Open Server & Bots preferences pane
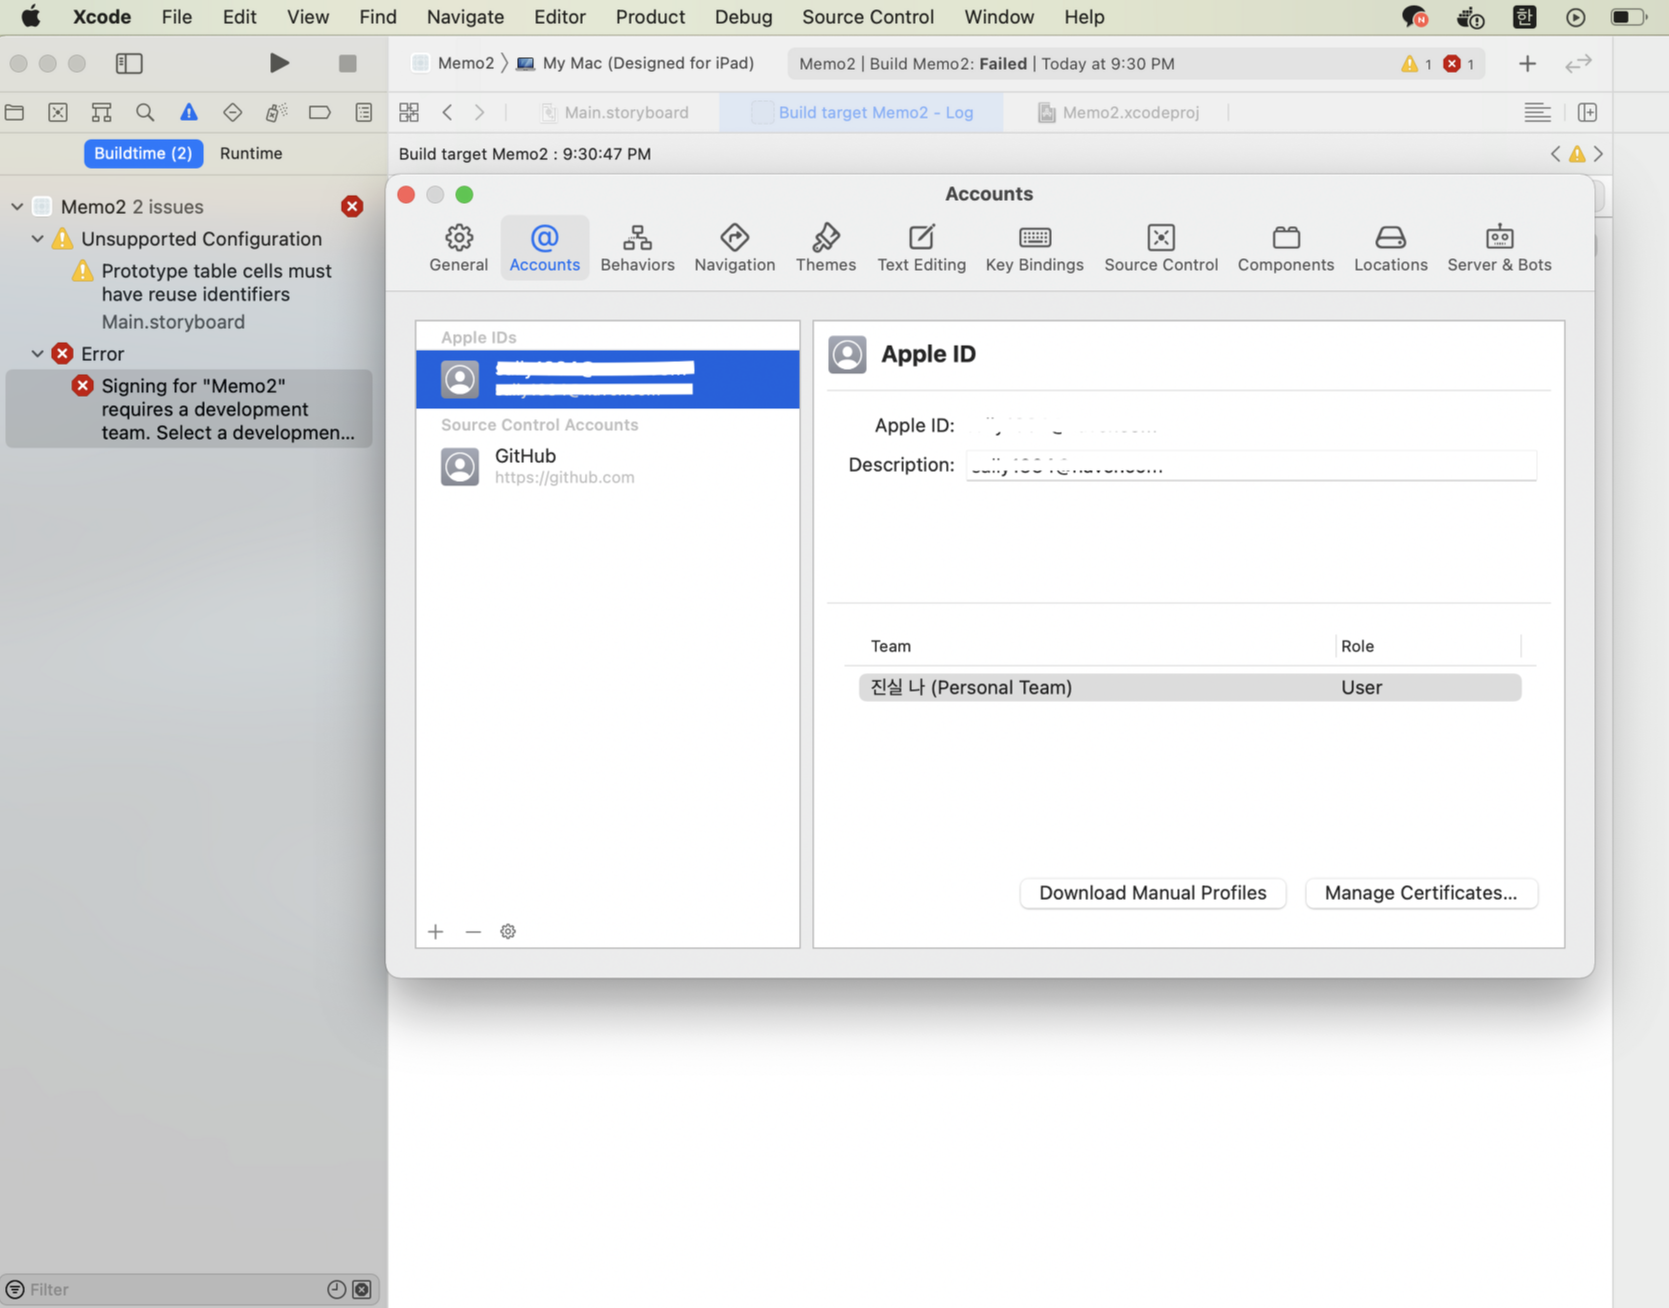 1498,247
